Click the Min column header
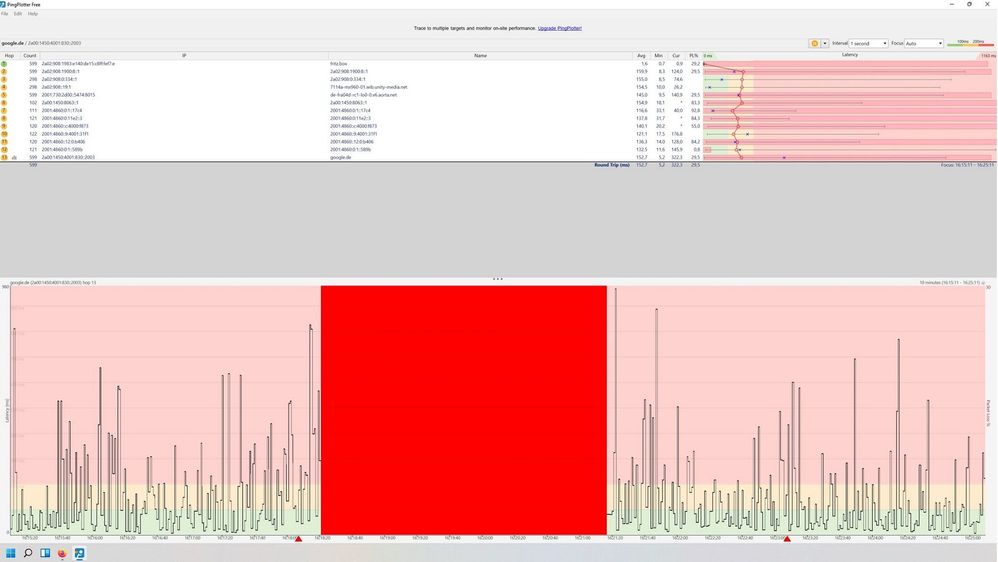Image resolution: width=998 pixels, height=562 pixels. pyautogui.click(x=658, y=55)
